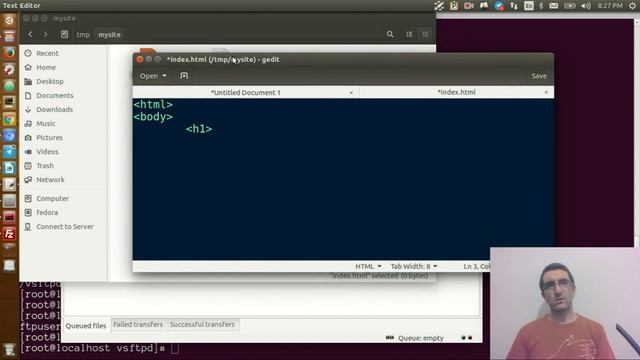Create a new document in gedit
This screenshot has height=360, width=640.
click(184, 76)
